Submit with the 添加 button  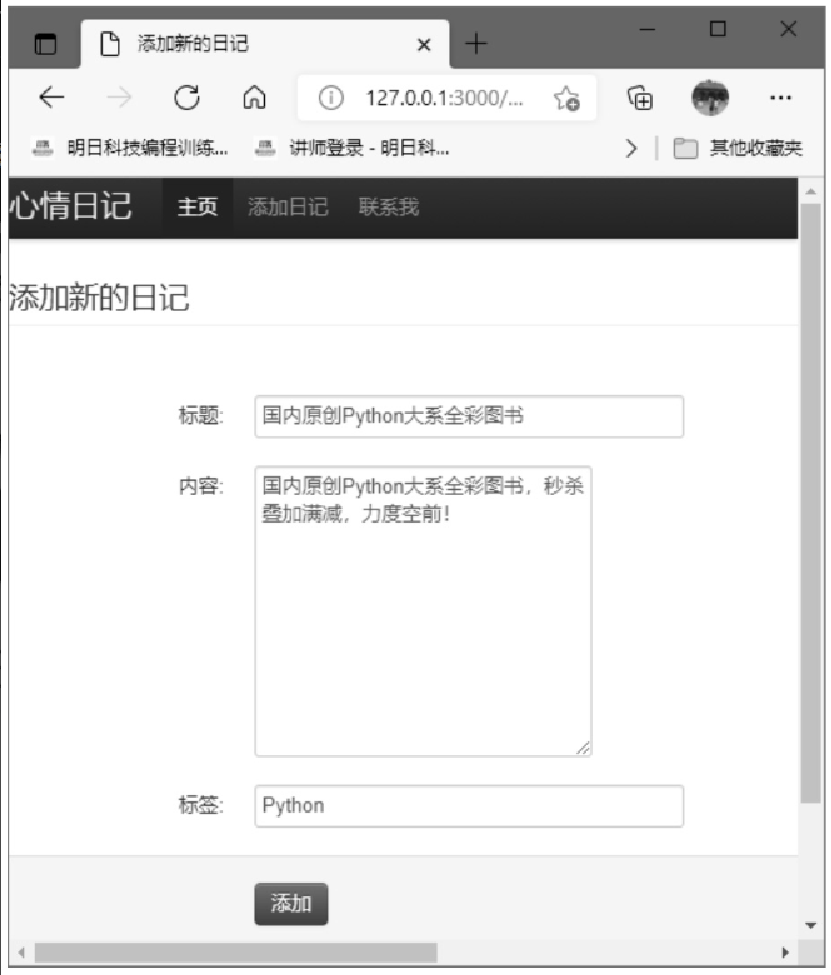click(291, 903)
